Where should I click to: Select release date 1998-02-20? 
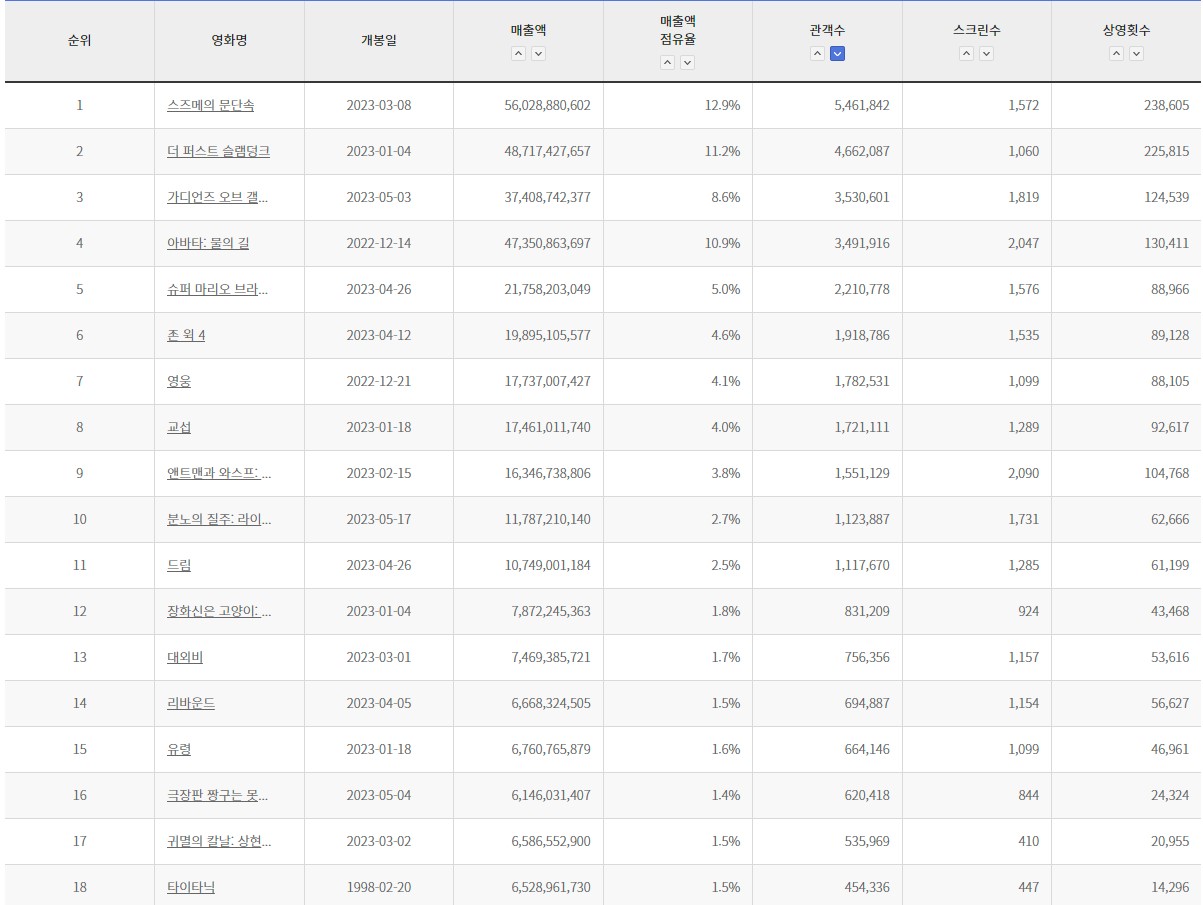point(379,887)
